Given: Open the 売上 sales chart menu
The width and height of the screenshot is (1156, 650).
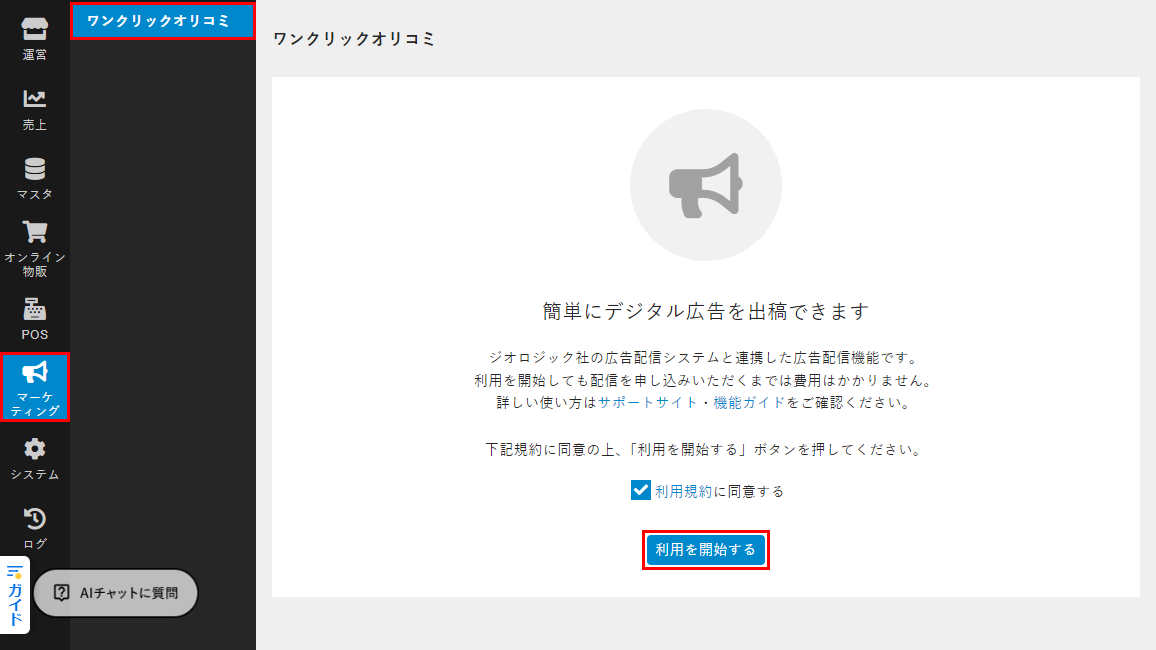Looking at the screenshot, I should click(x=35, y=108).
